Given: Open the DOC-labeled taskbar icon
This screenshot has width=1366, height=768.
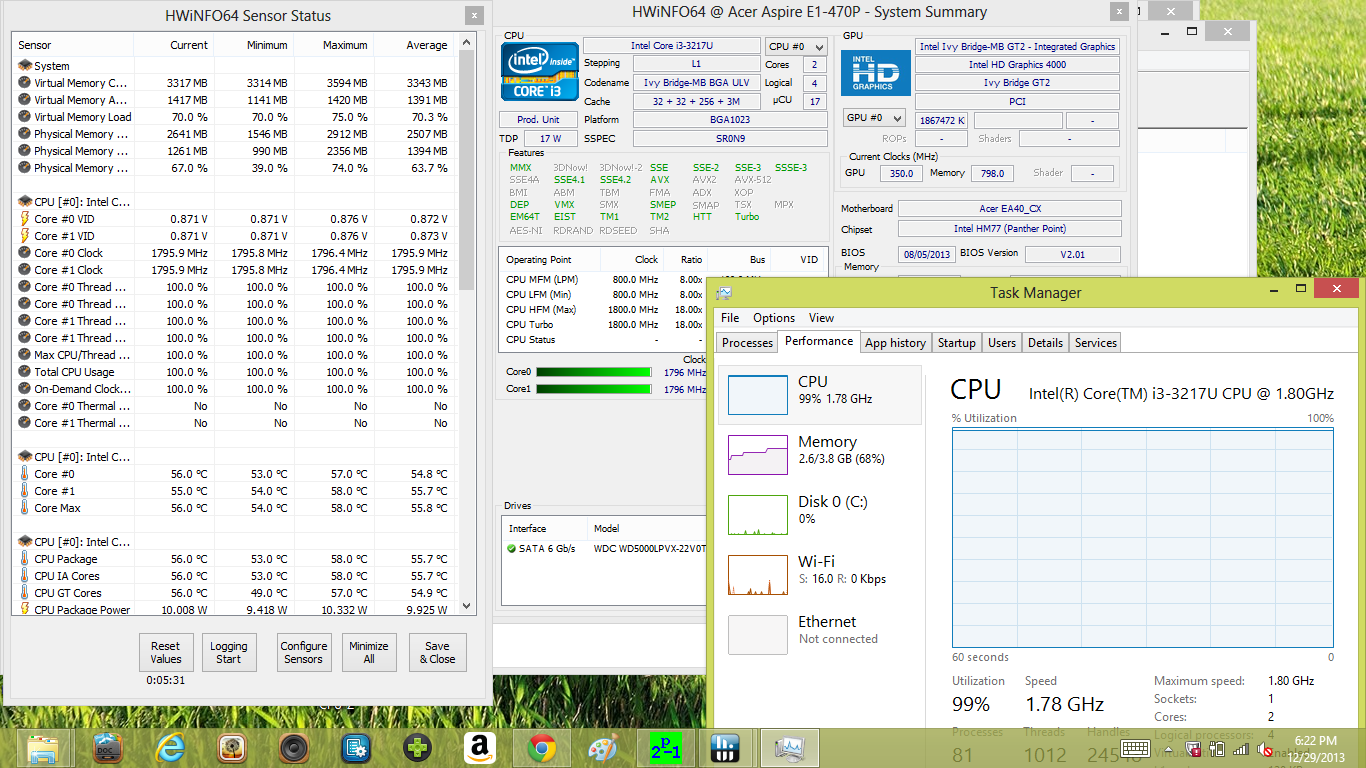Looking at the screenshot, I should coord(108,748).
